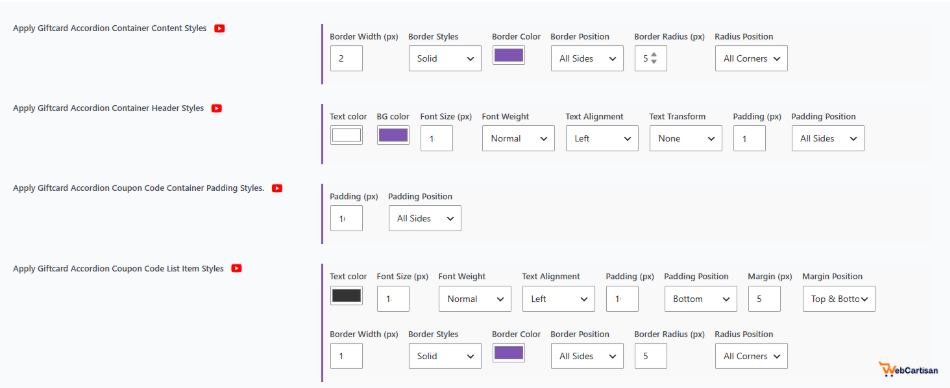Open Padding Position dropdown set to Bottom
The image size is (950, 388).
point(701,298)
